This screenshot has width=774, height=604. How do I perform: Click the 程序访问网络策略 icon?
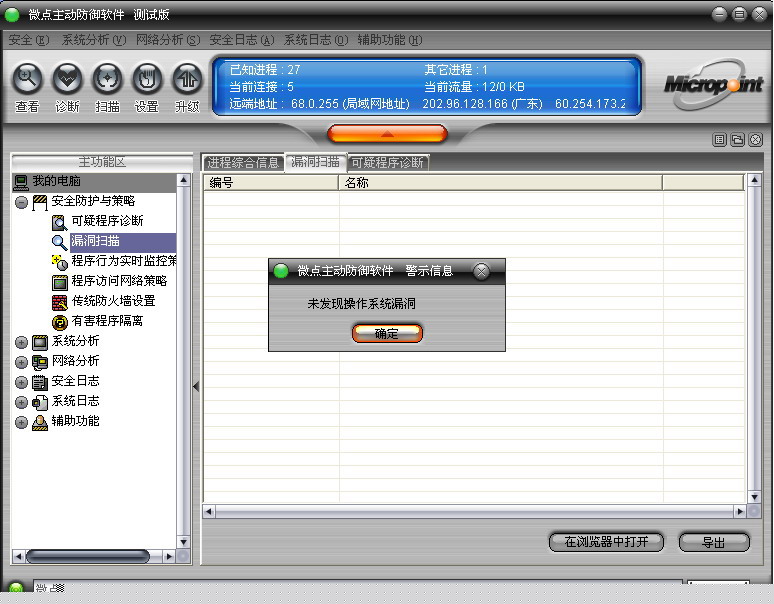click(x=59, y=282)
